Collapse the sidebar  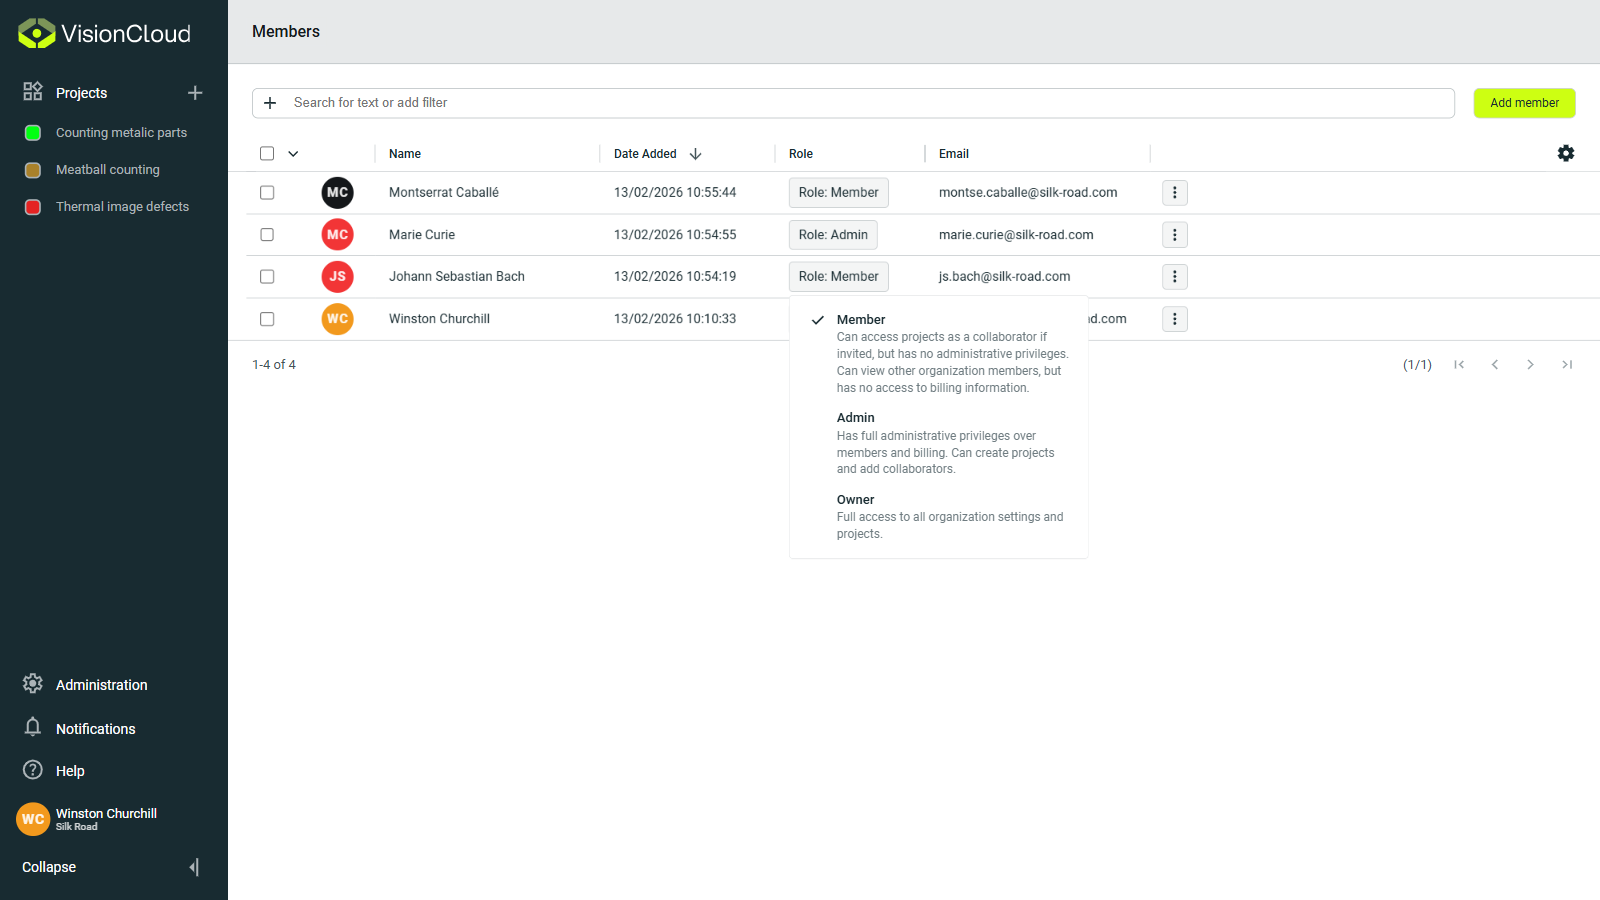[47, 866]
